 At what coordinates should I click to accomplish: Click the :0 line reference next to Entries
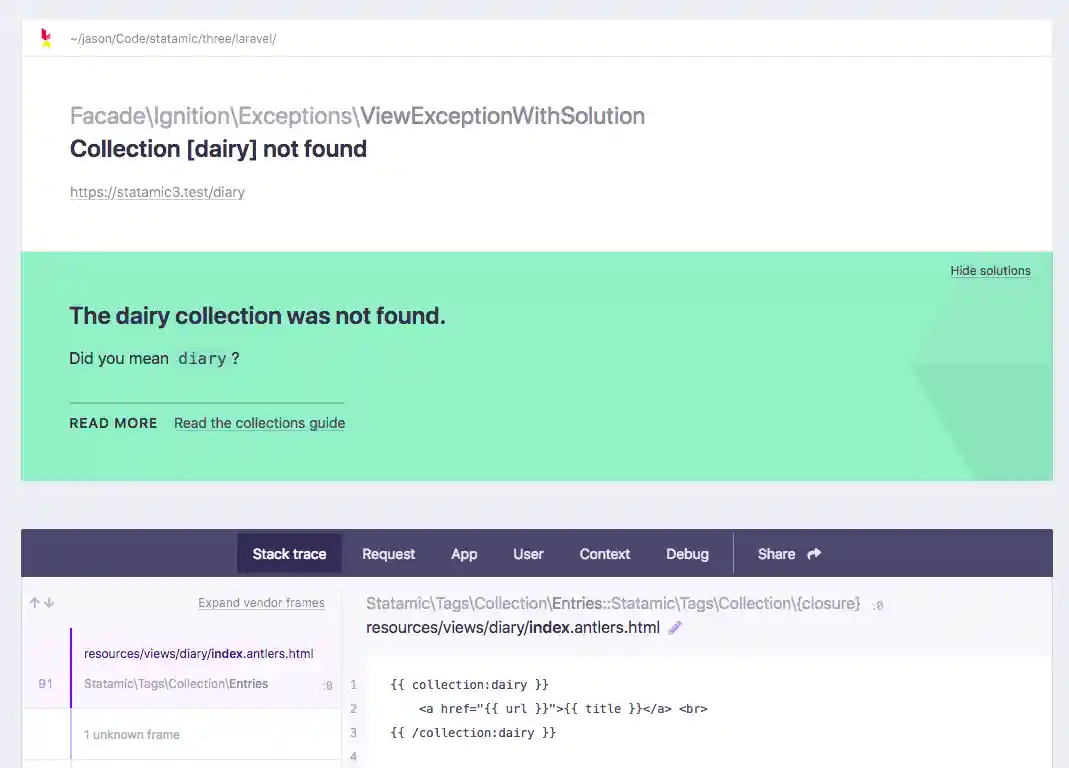tap(326, 684)
